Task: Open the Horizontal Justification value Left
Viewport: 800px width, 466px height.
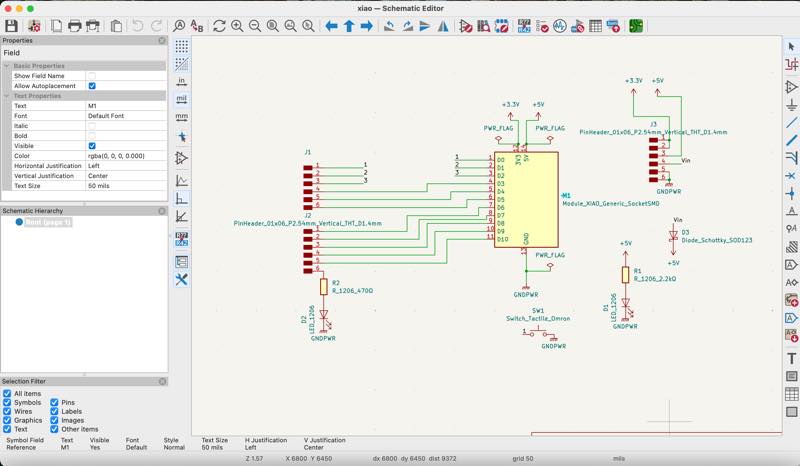Action: [126, 166]
